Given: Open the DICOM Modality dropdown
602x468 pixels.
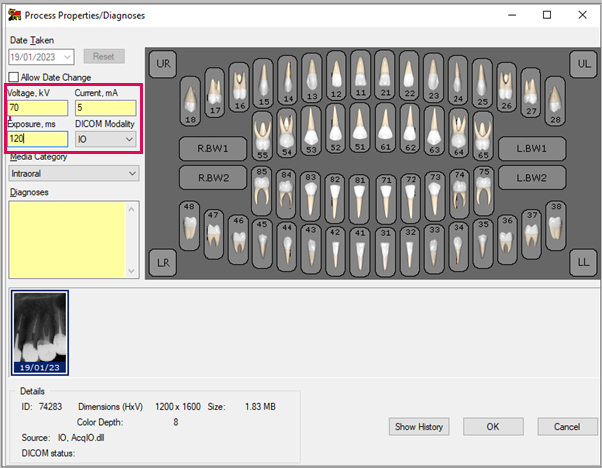Looking at the screenshot, I should (129, 139).
